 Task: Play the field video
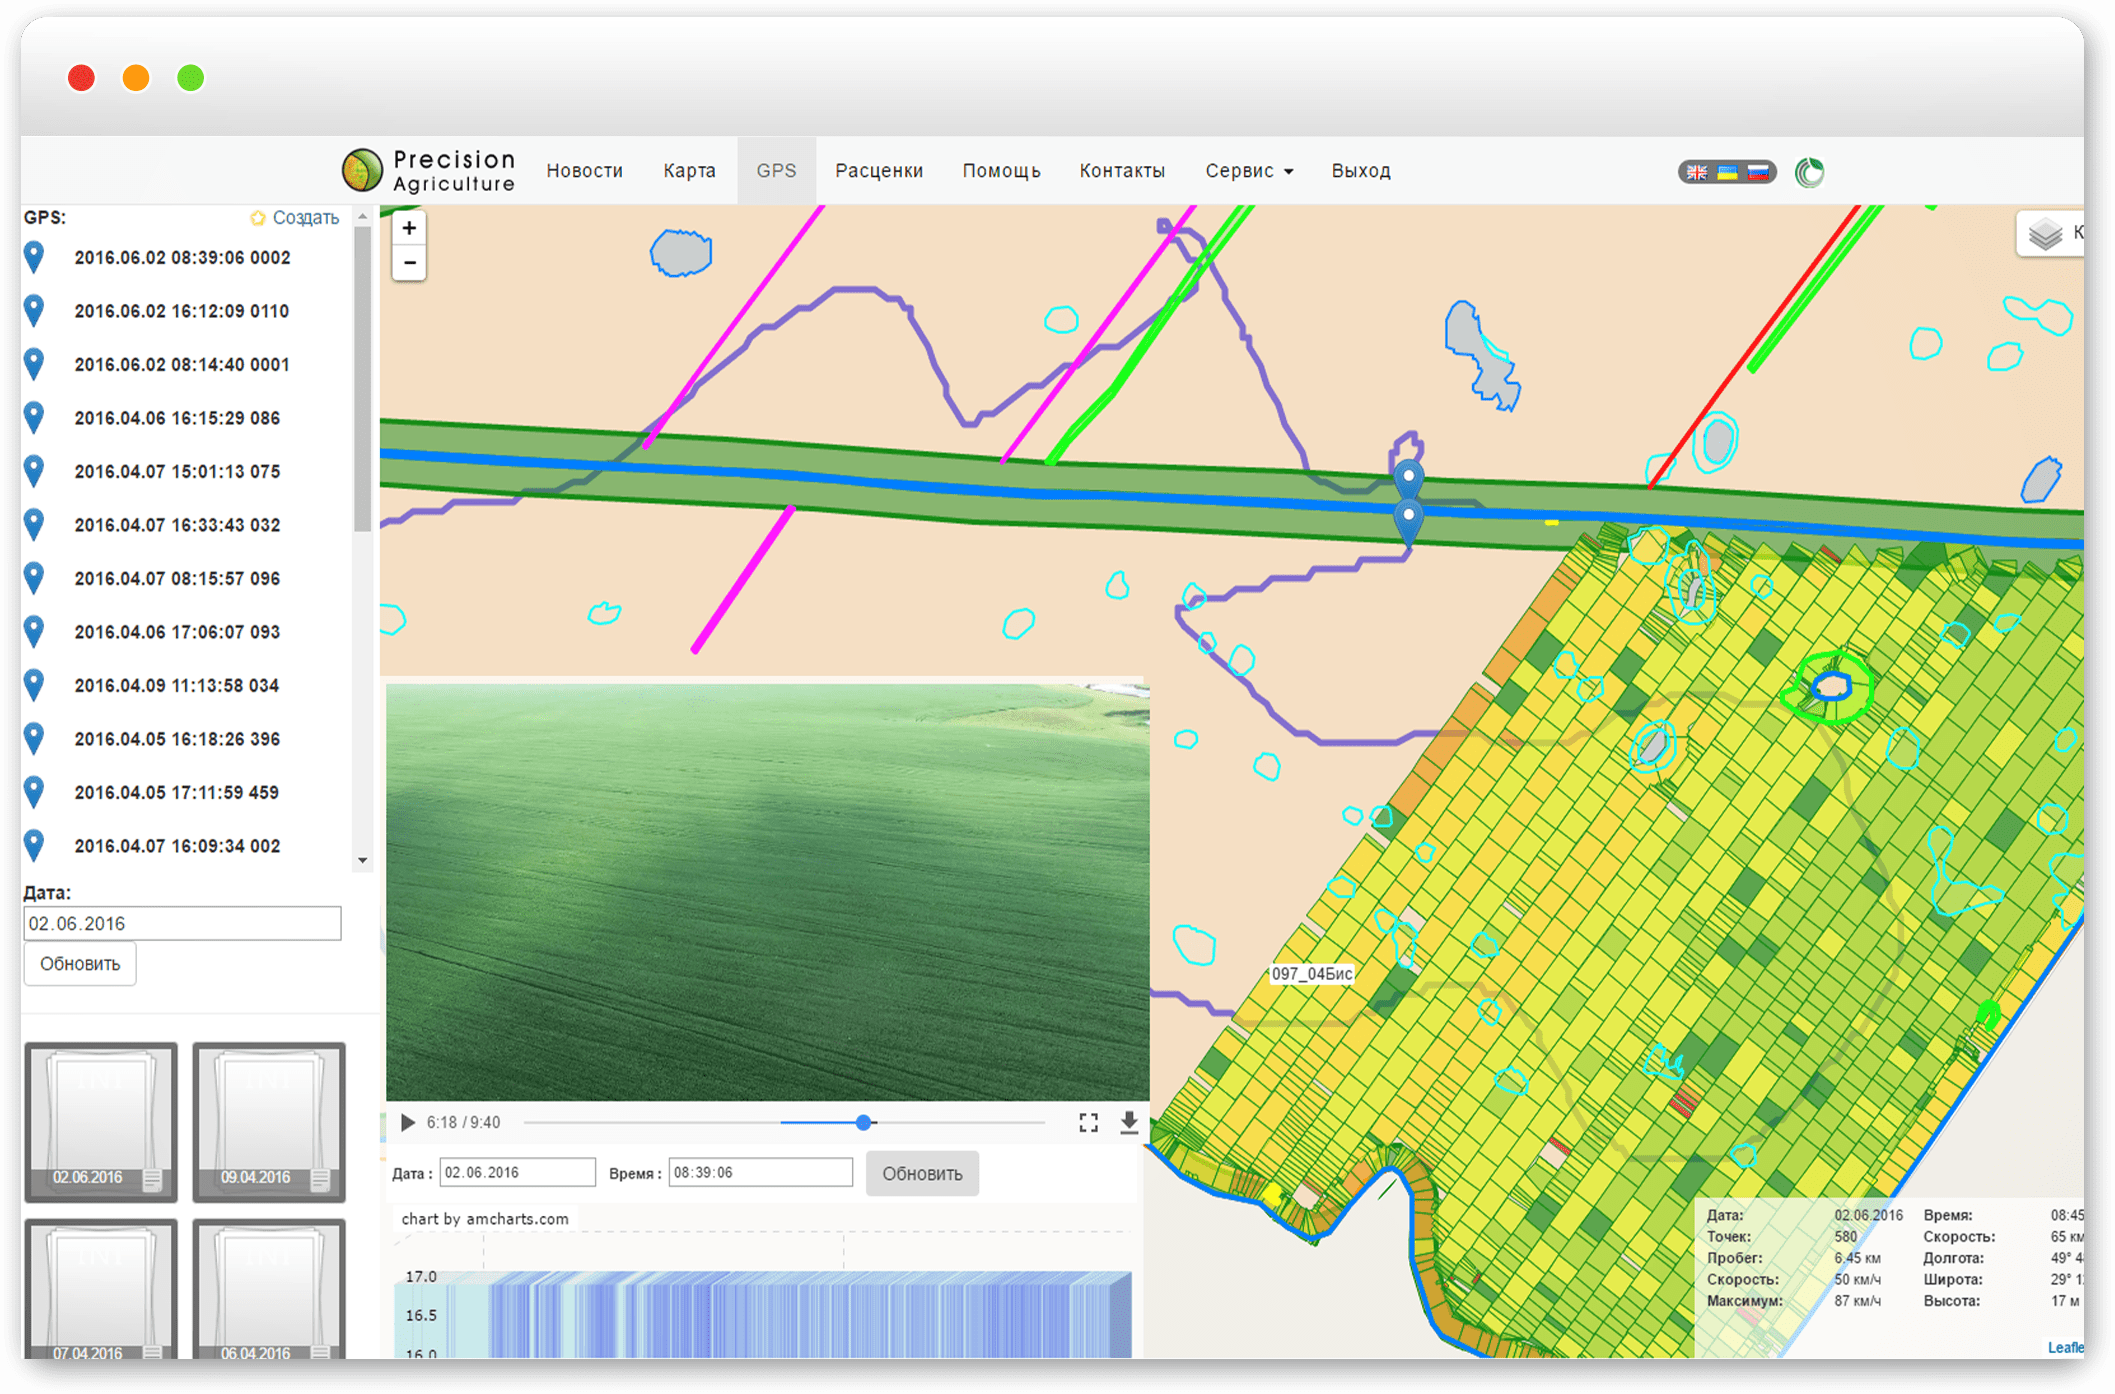click(x=408, y=1122)
